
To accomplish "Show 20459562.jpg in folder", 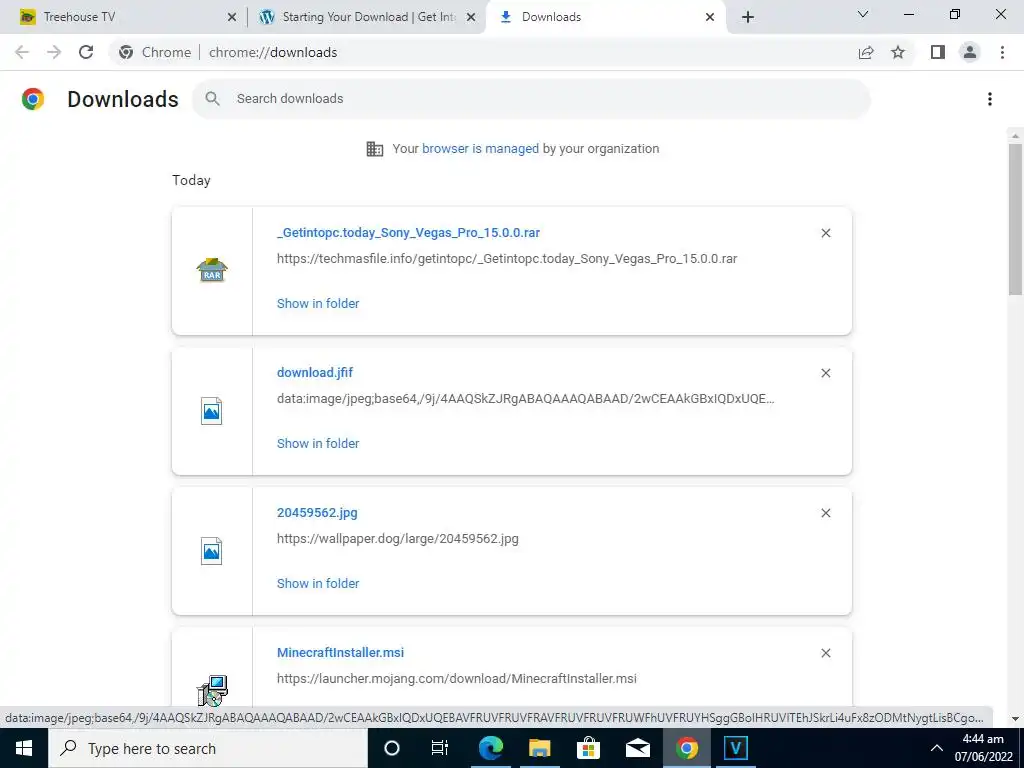I will point(318,584).
